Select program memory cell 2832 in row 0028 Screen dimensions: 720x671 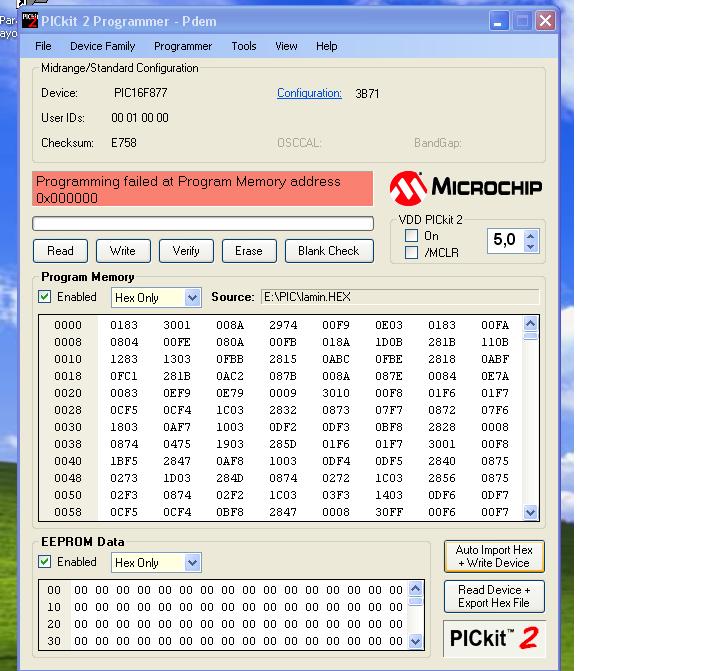(283, 410)
